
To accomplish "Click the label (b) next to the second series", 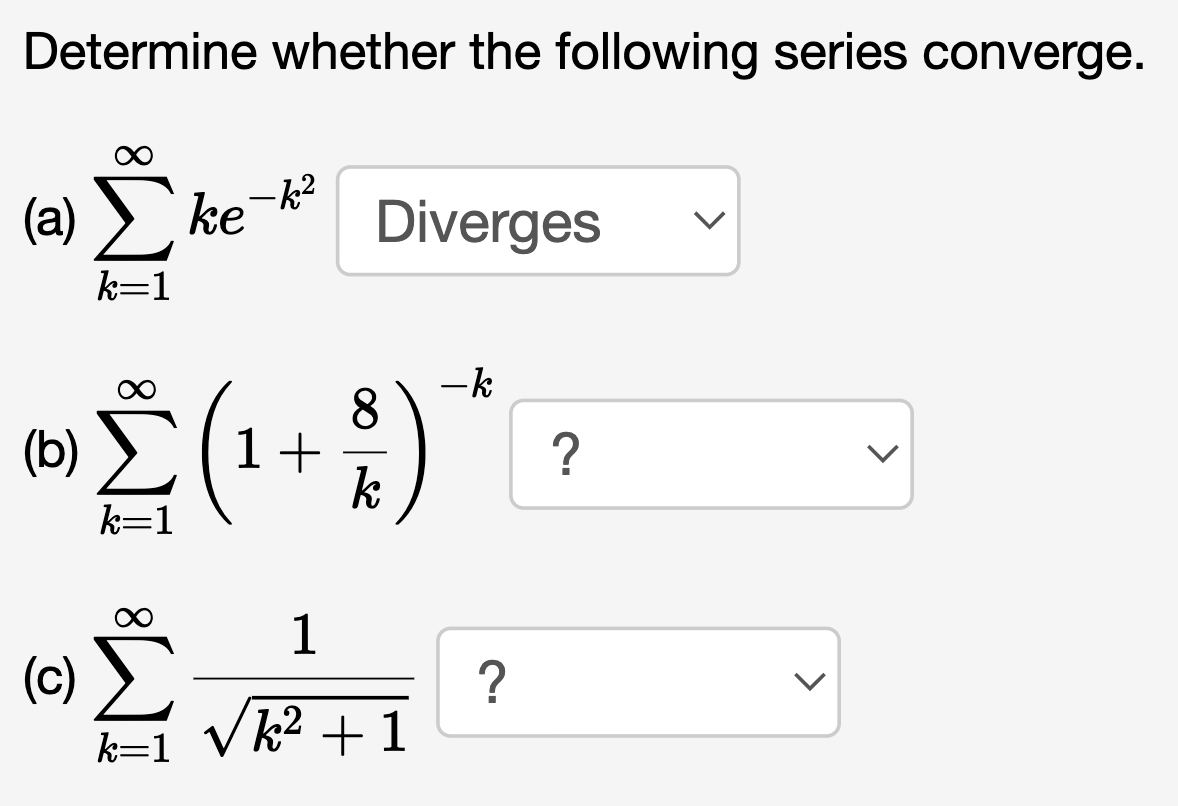I will coord(50,453).
